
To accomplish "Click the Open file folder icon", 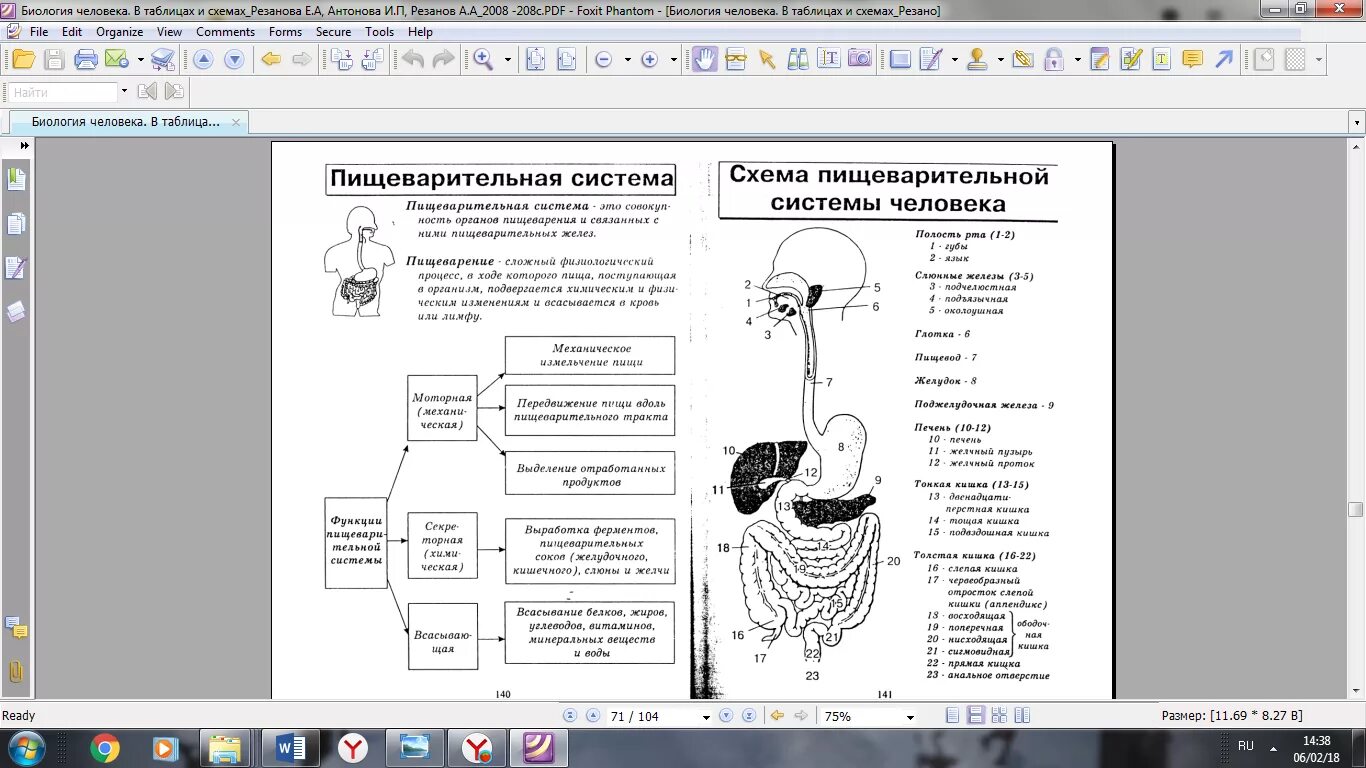I will click(x=22, y=59).
